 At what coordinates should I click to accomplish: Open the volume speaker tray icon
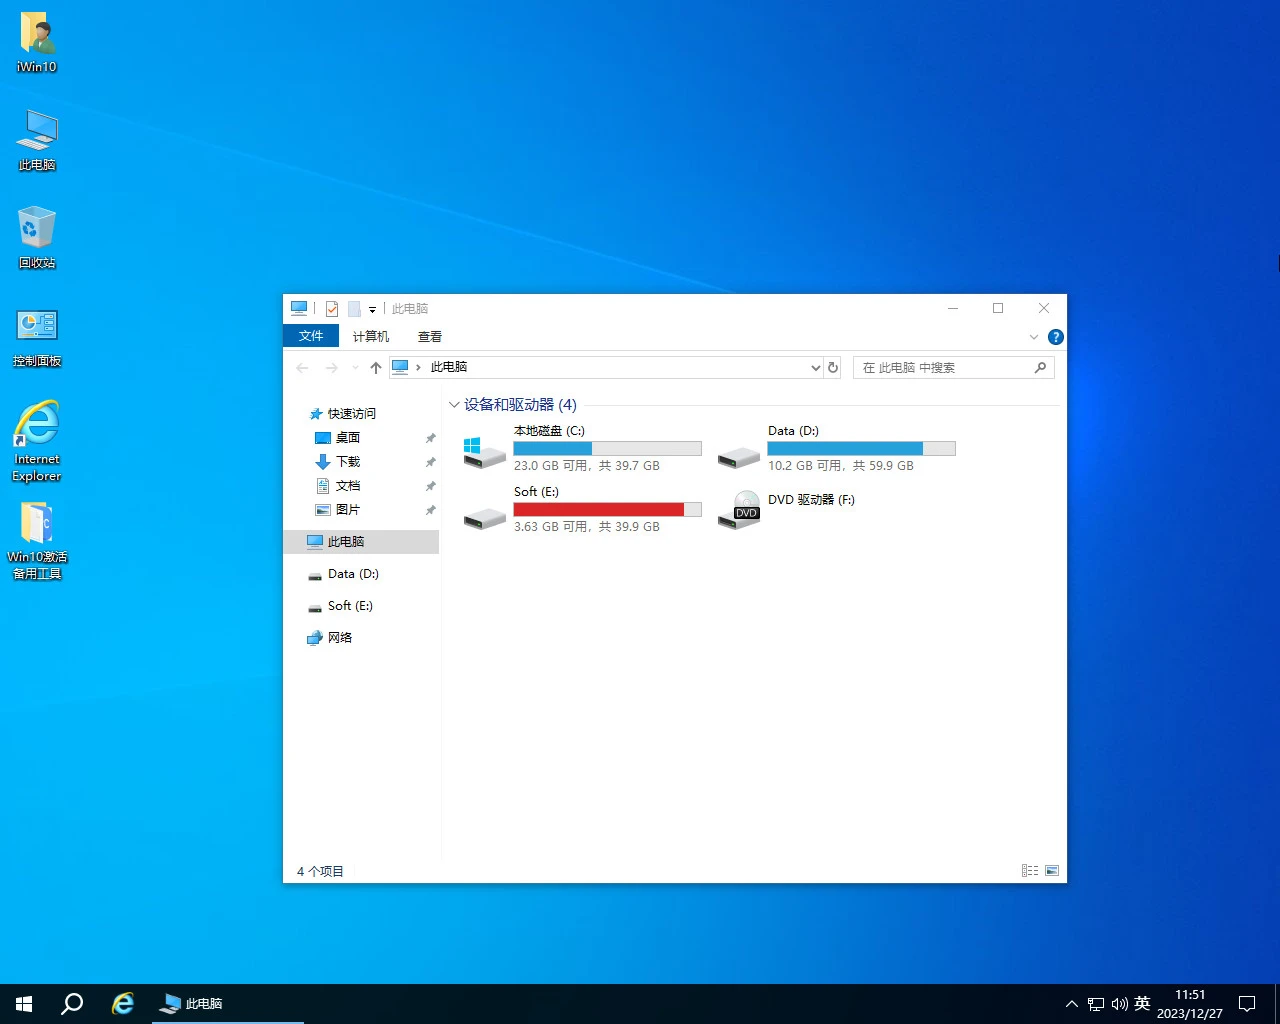tap(1119, 1004)
